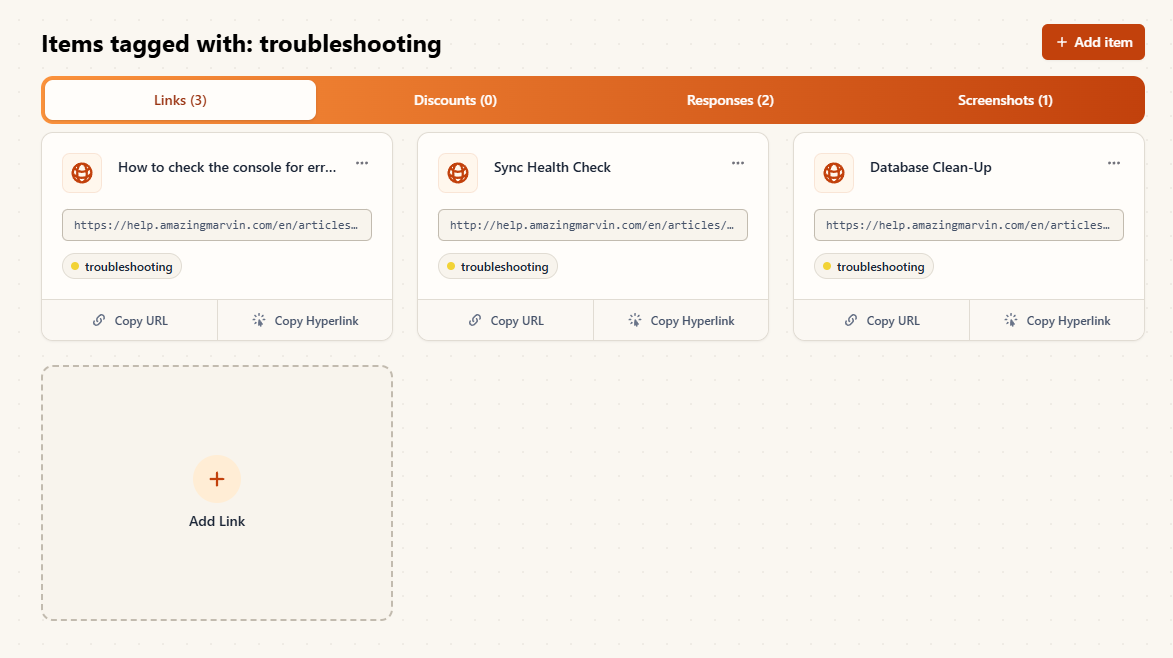The image size is (1173, 658).
Task: Click the Add Link label
Action: pos(217,521)
